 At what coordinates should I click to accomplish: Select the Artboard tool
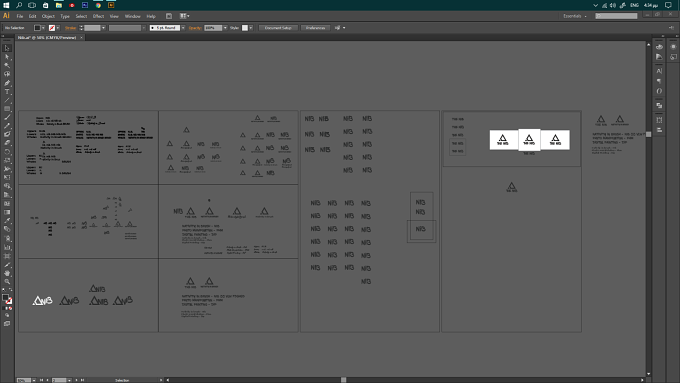tap(7, 256)
